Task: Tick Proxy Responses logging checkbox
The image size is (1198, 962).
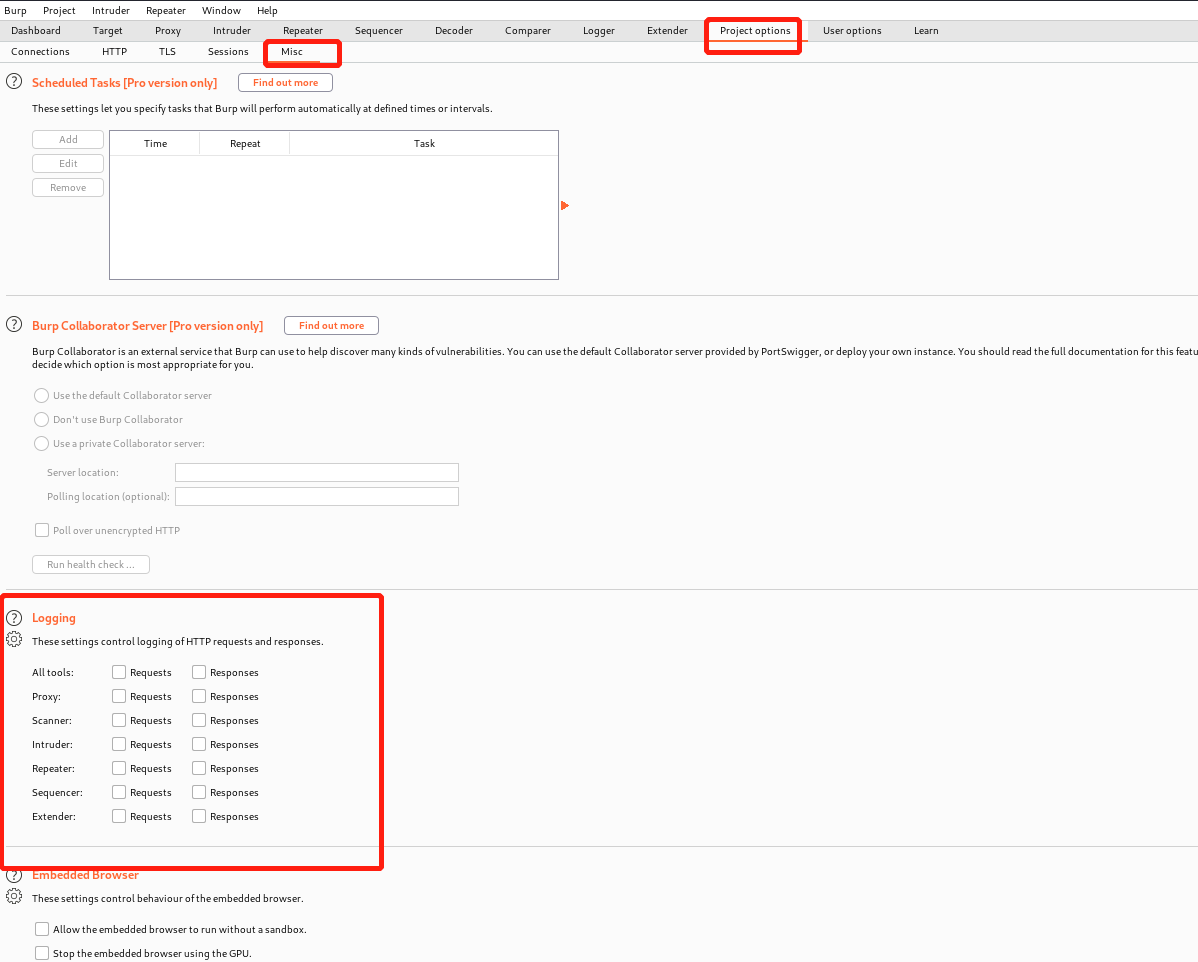Action: 199,696
